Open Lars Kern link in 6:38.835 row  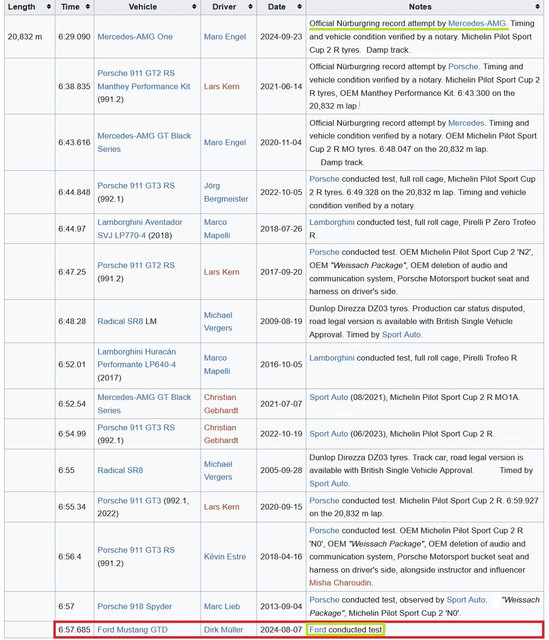(x=222, y=87)
